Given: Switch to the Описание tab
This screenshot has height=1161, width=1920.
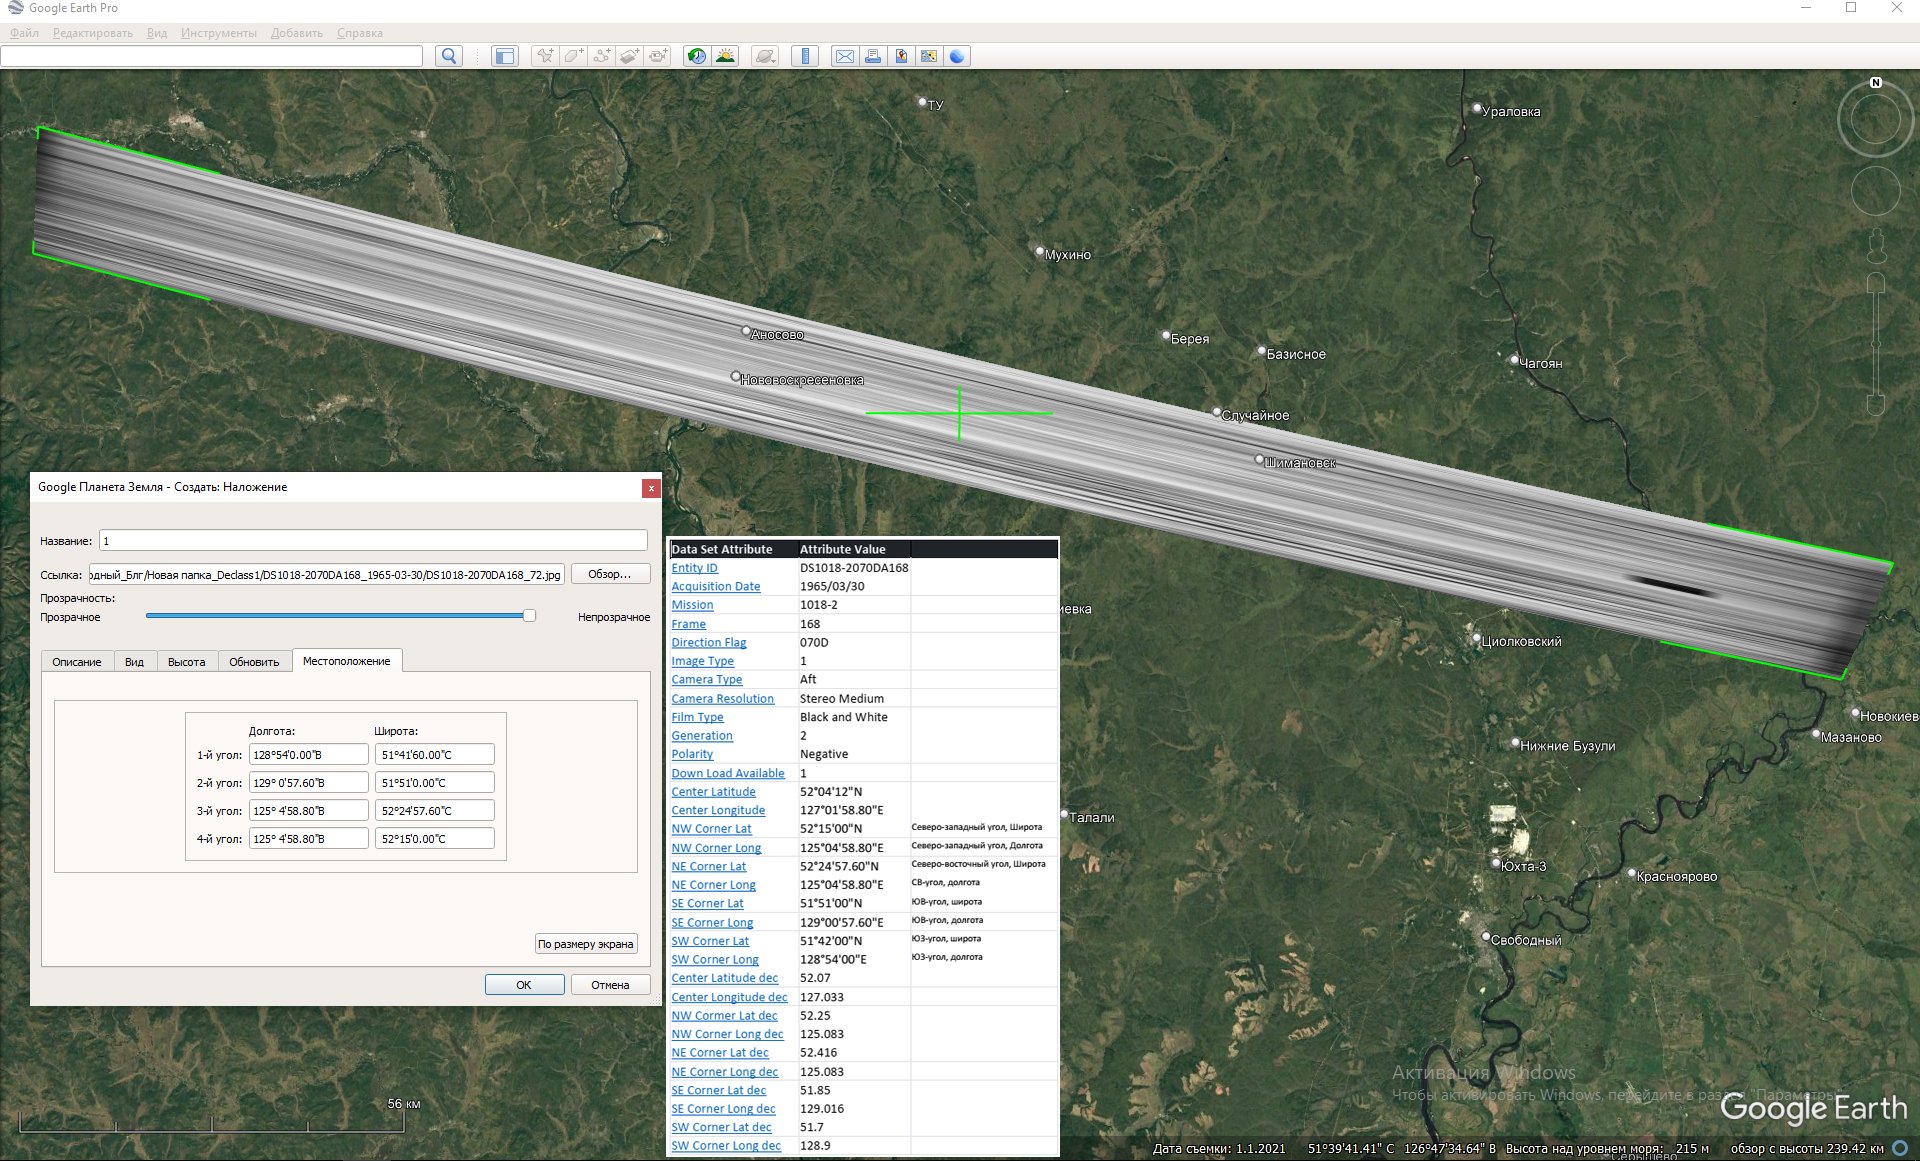Looking at the screenshot, I should click(x=77, y=662).
